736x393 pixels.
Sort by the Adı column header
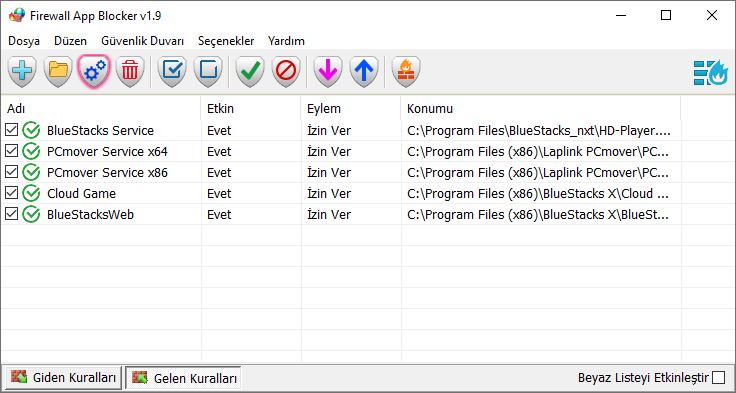tap(100, 109)
